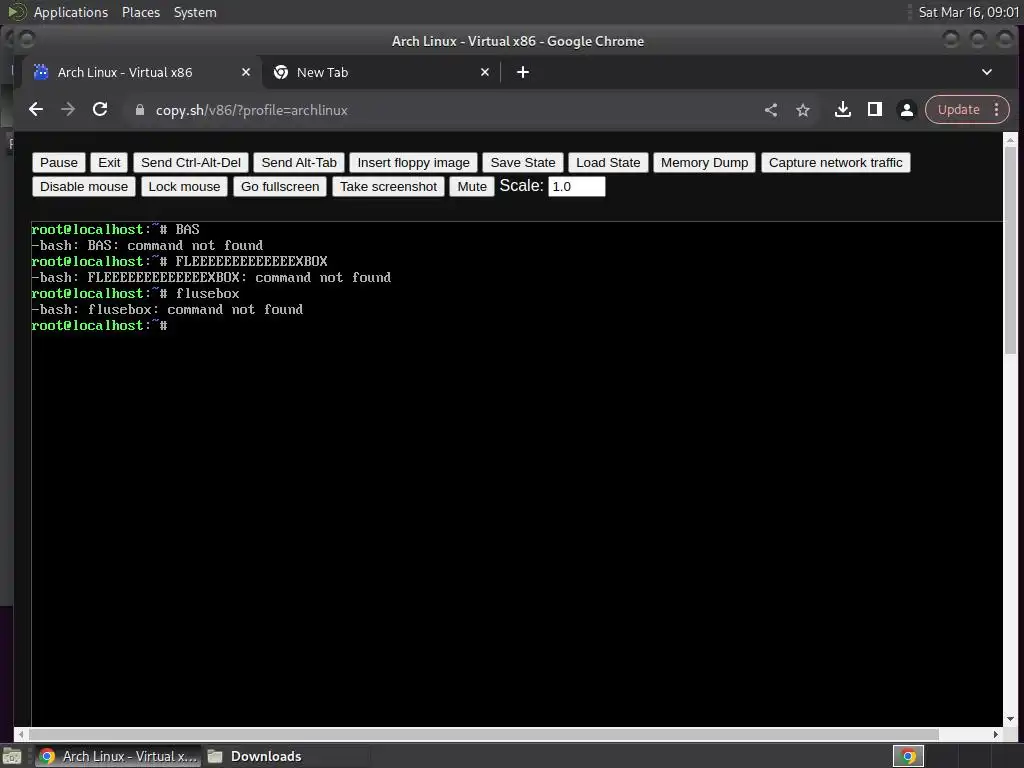Click the Load State button
This screenshot has width=1024, height=768.
coord(608,163)
